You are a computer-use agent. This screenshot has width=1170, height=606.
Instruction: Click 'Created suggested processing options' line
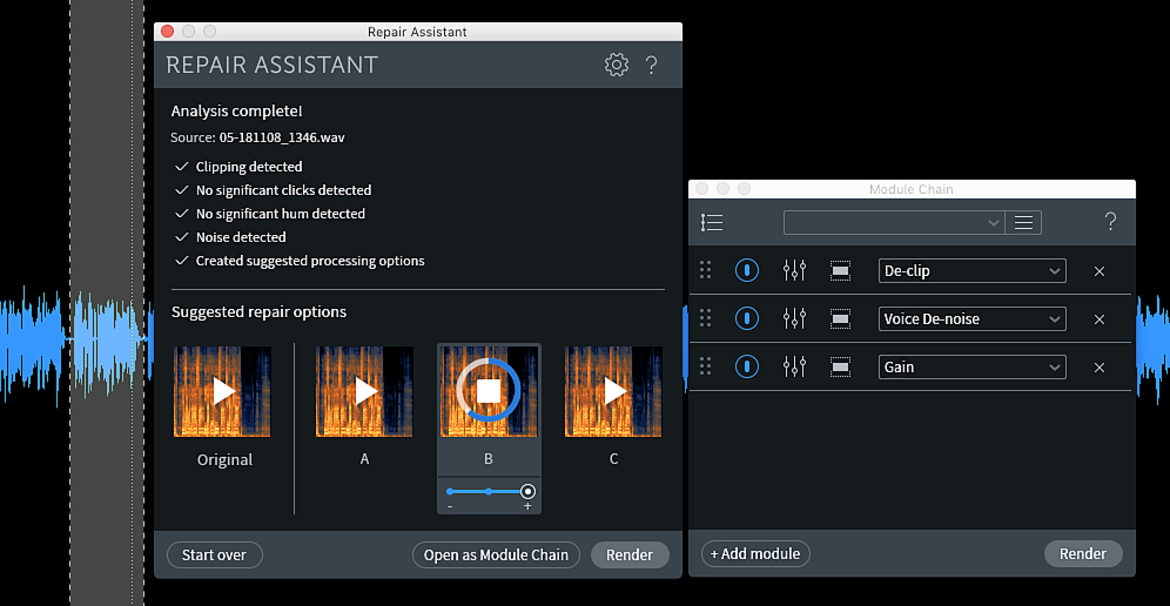pyautogui.click(x=310, y=261)
